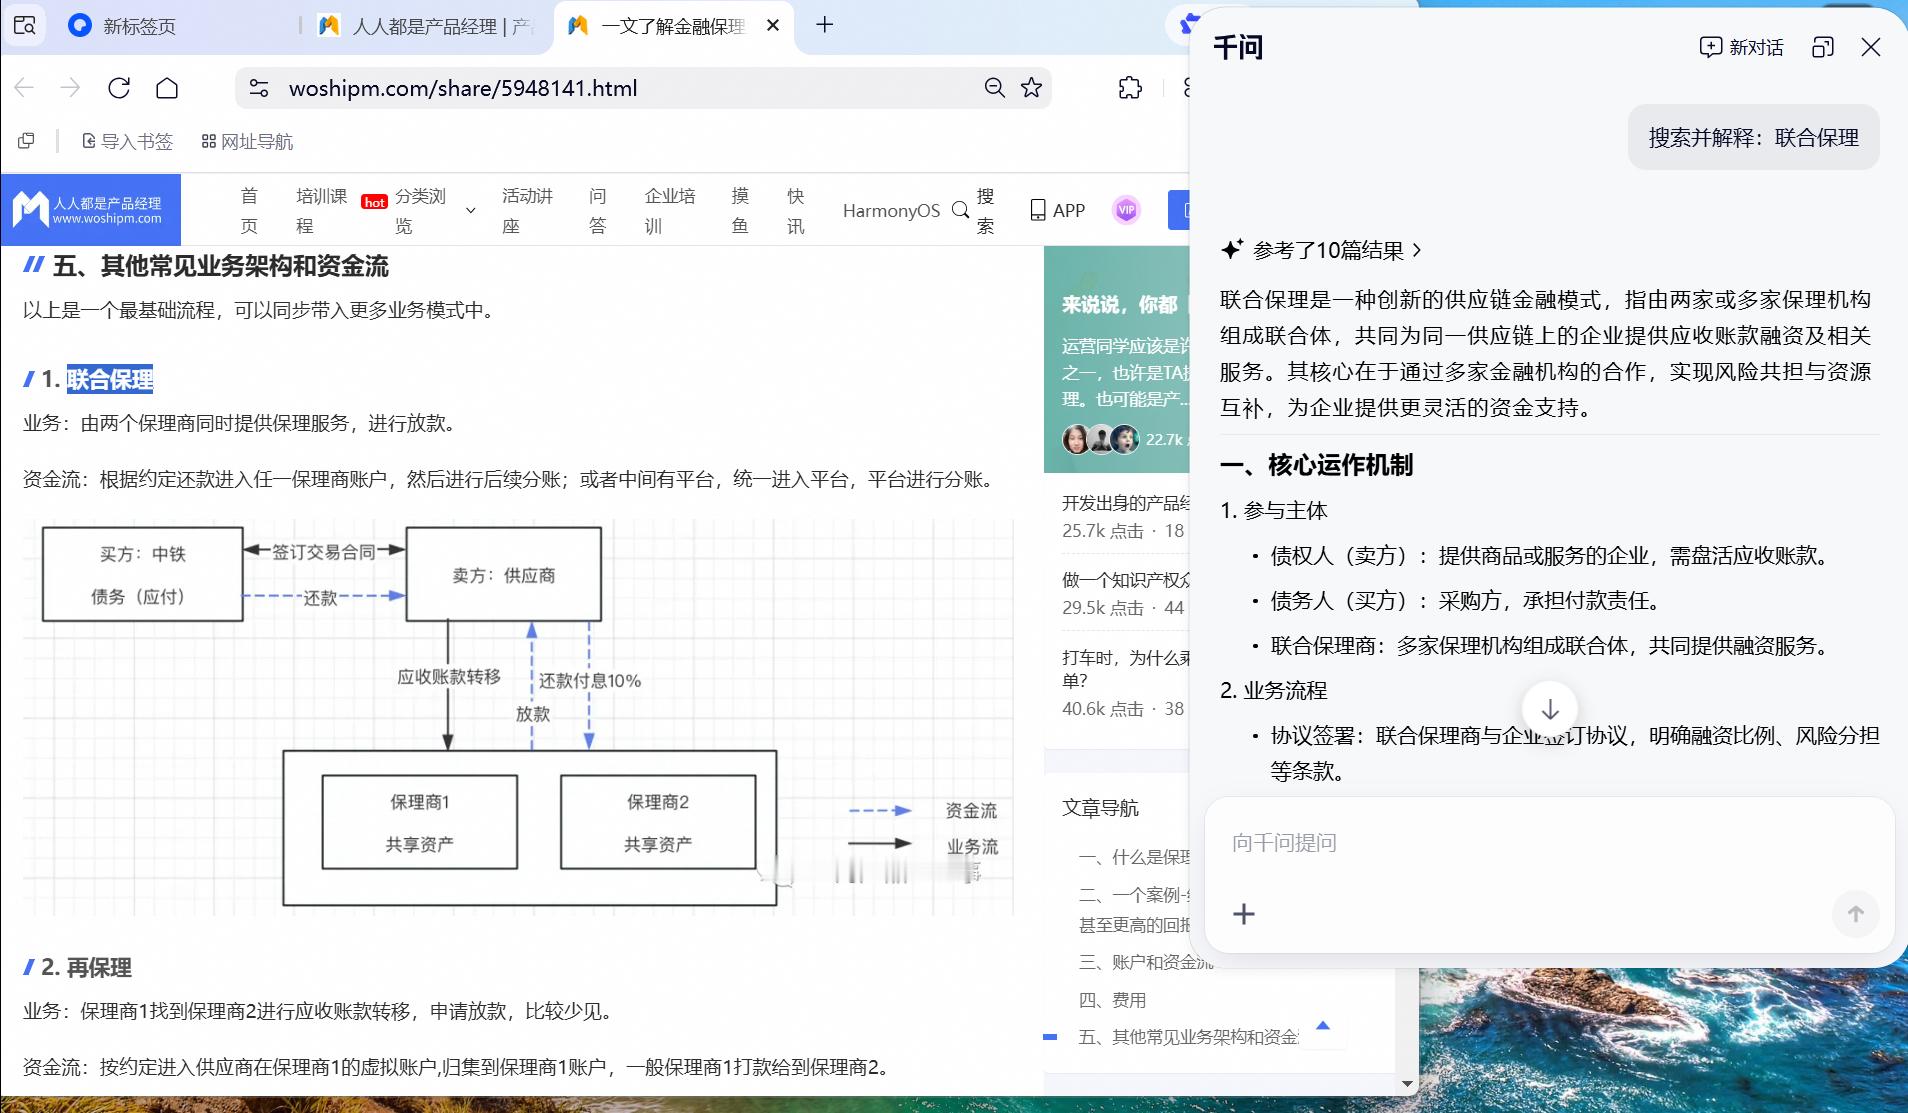
Task: Start a 新对话 in 千问 panel
Action: click(x=1741, y=47)
